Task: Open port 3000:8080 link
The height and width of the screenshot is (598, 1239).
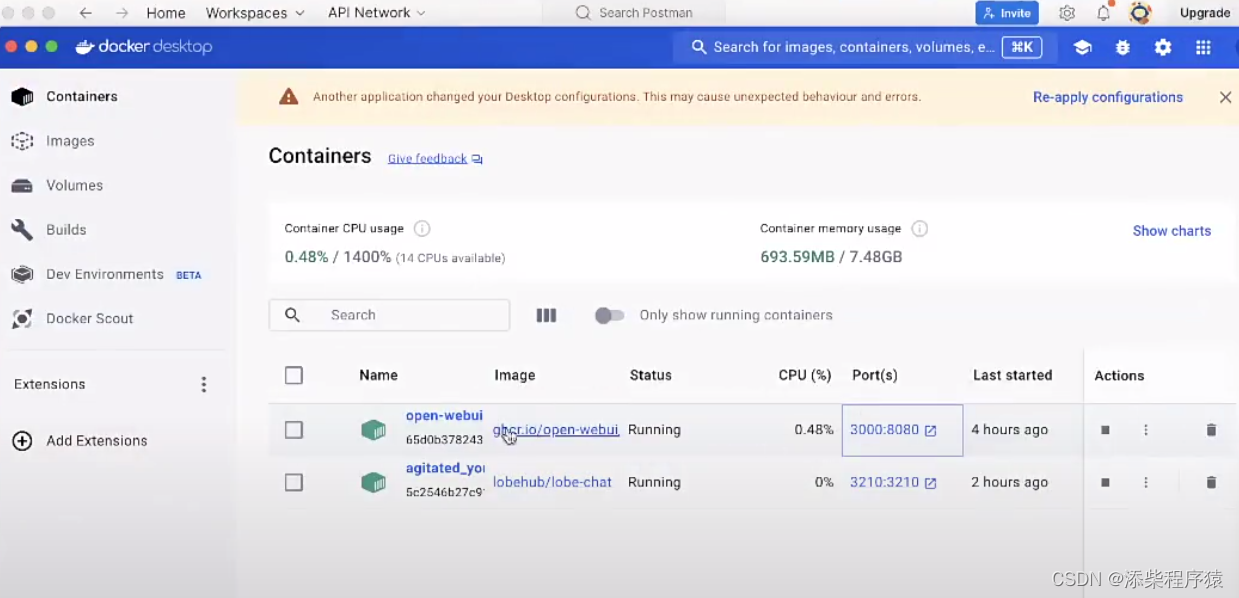Action: [x=893, y=430]
